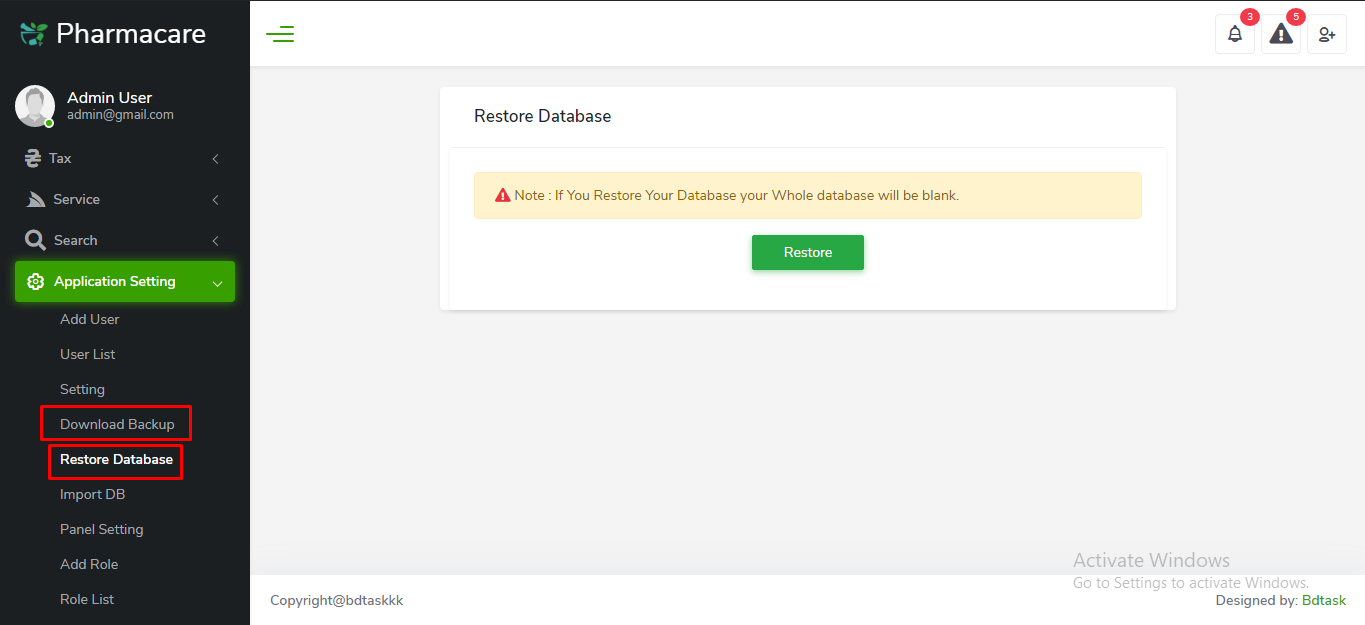Click the Tax currency icon in the sidebar

(x=32, y=158)
